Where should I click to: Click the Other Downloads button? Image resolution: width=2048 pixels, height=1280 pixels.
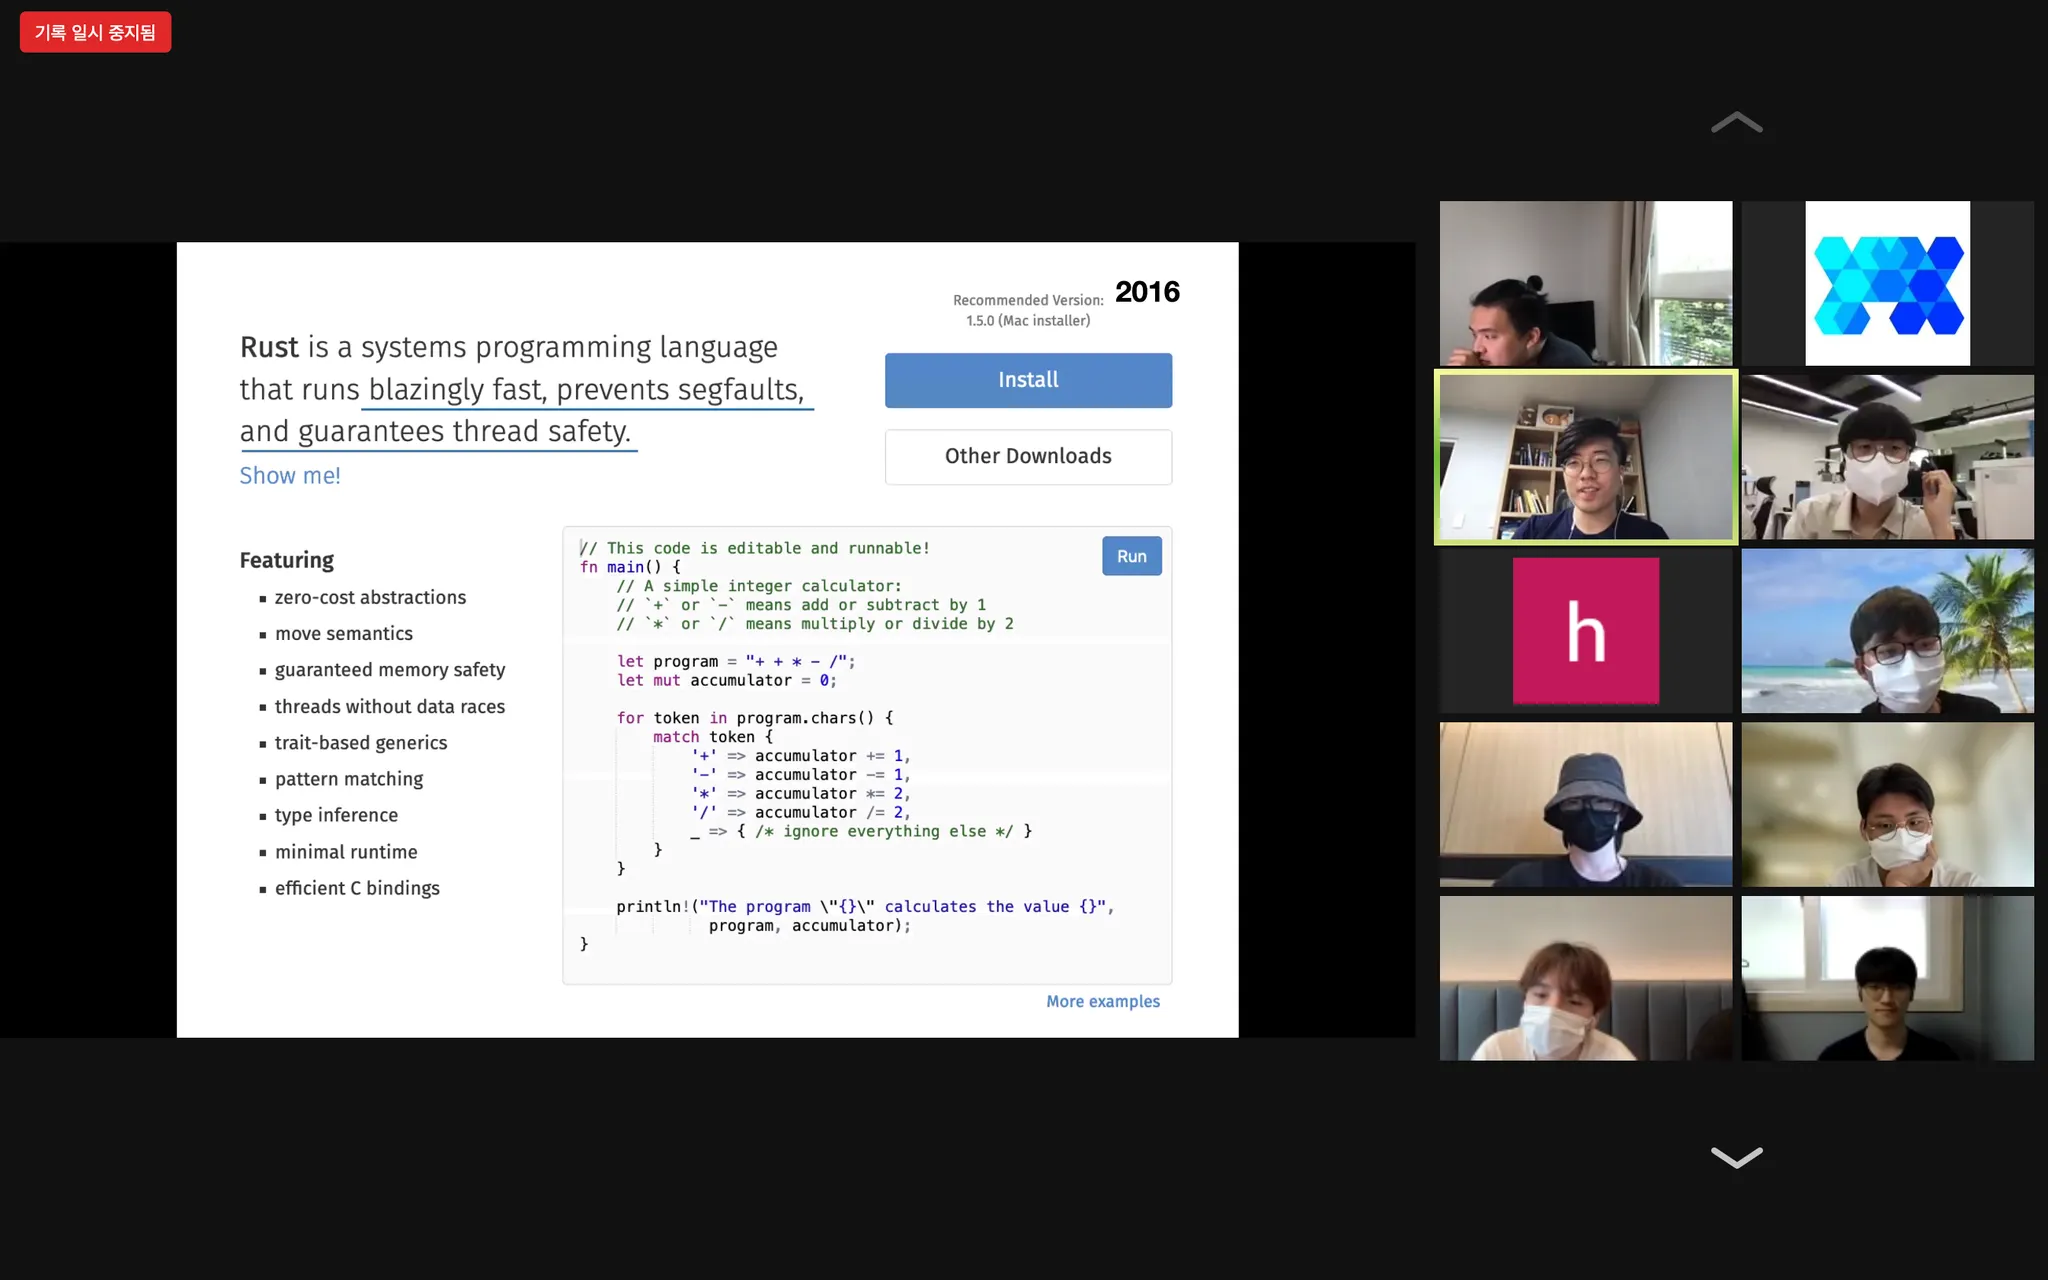1028,457
